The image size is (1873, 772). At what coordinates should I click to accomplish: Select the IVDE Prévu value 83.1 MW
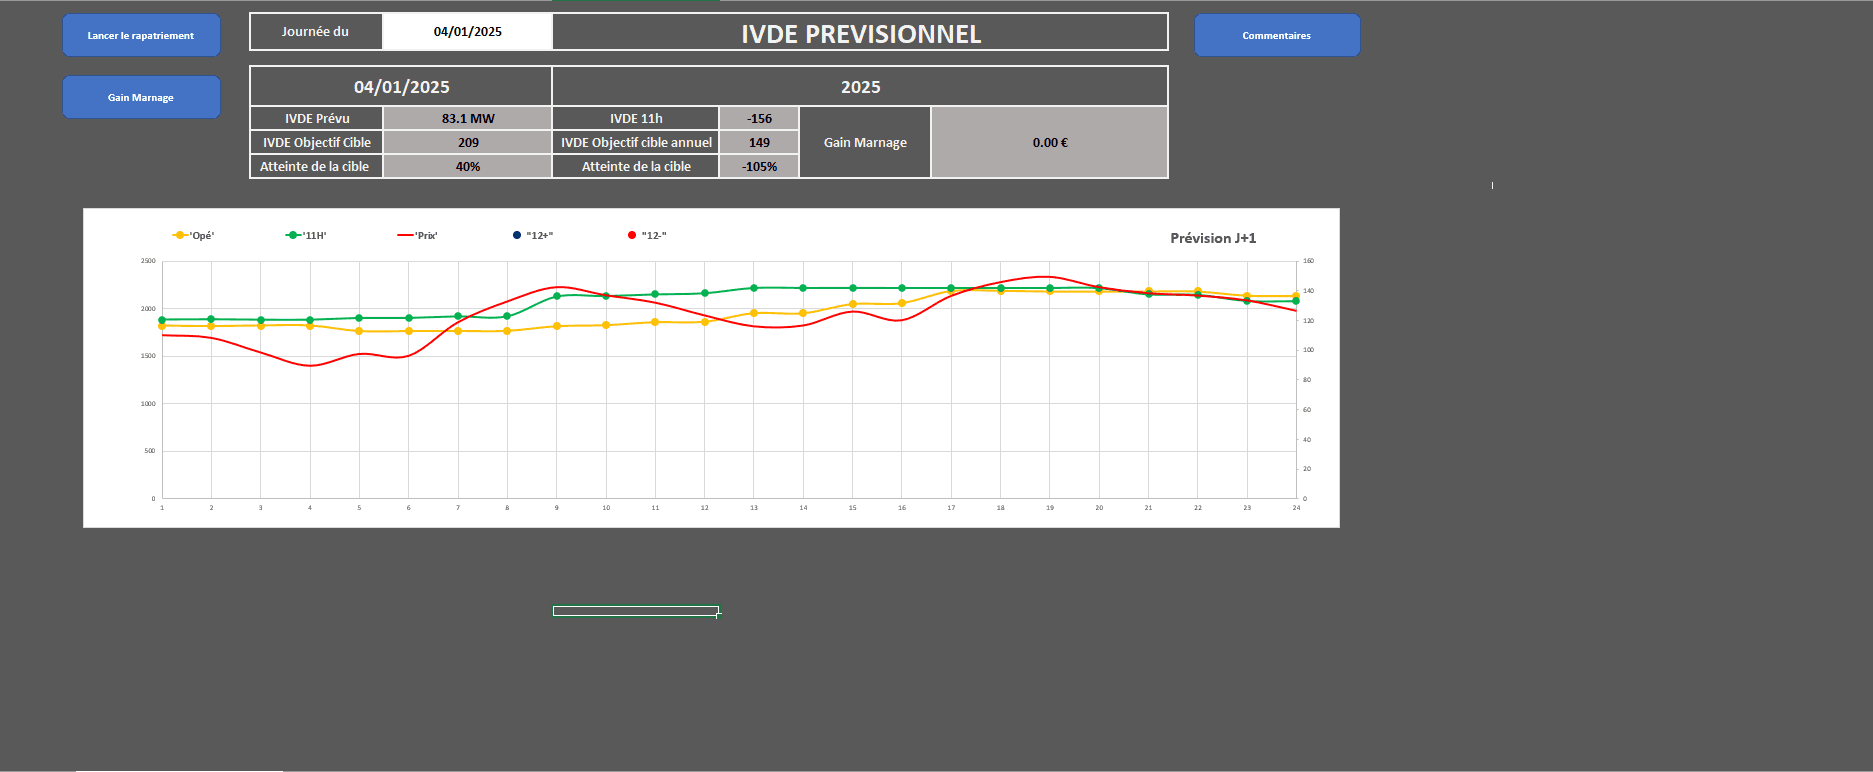[x=467, y=118]
